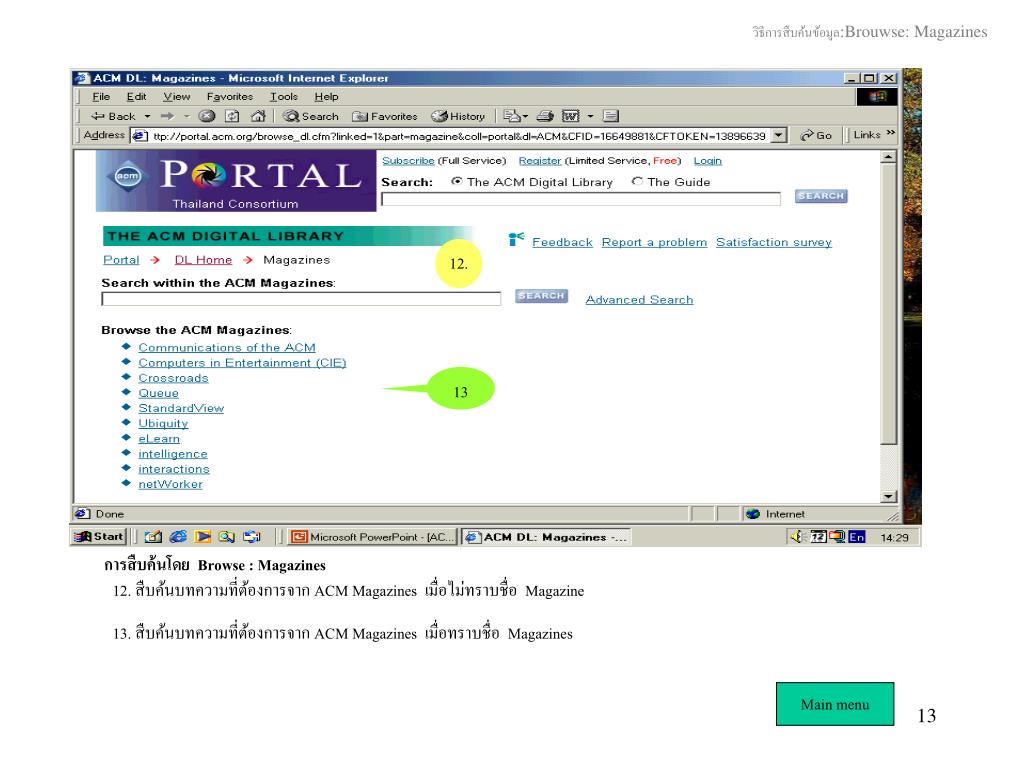Launch Internet Explorer from Quick Launch

click(178, 537)
